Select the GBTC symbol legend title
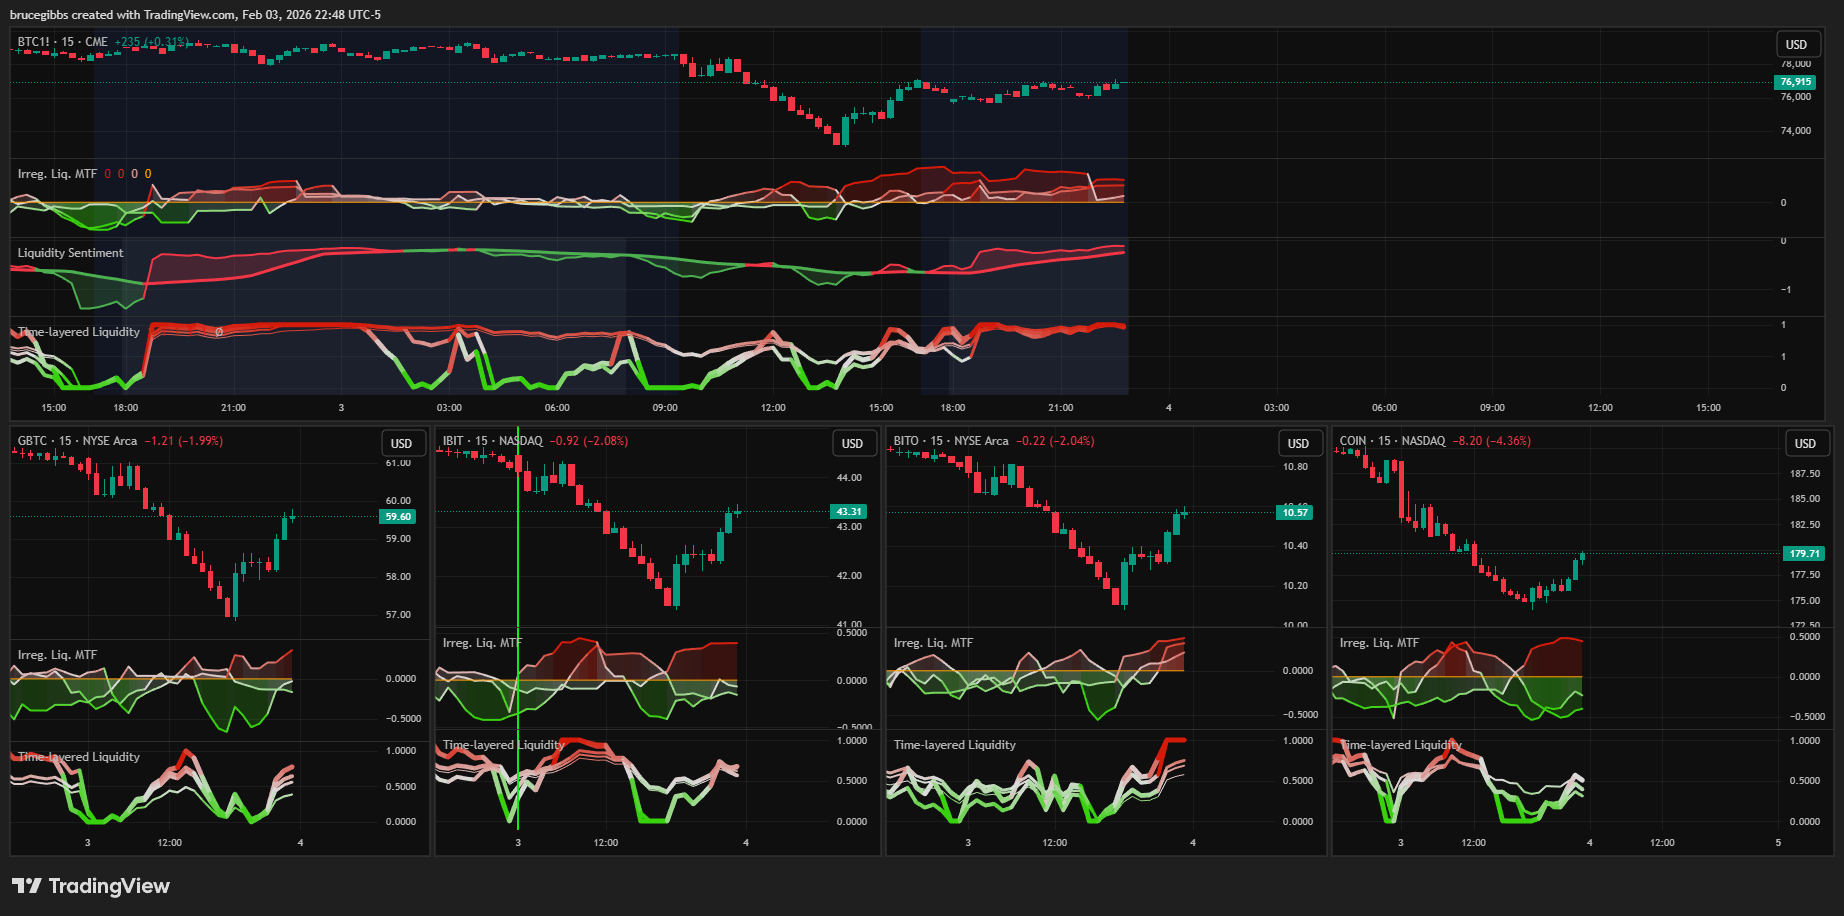This screenshot has width=1844, height=916. tap(77, 441)
